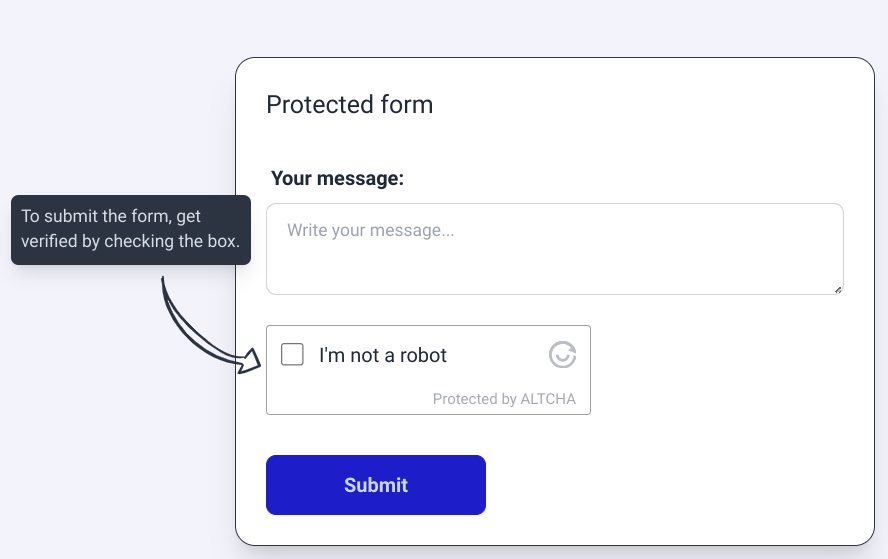Click the "Protected form" heading

pyautogui.click(x=349, y=105)
